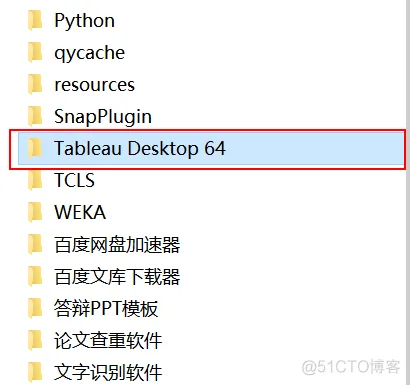The height and width of the screenshot is (385, 410).
Task: Select the 文字识别软件 folder name
Action: [108, 373]
